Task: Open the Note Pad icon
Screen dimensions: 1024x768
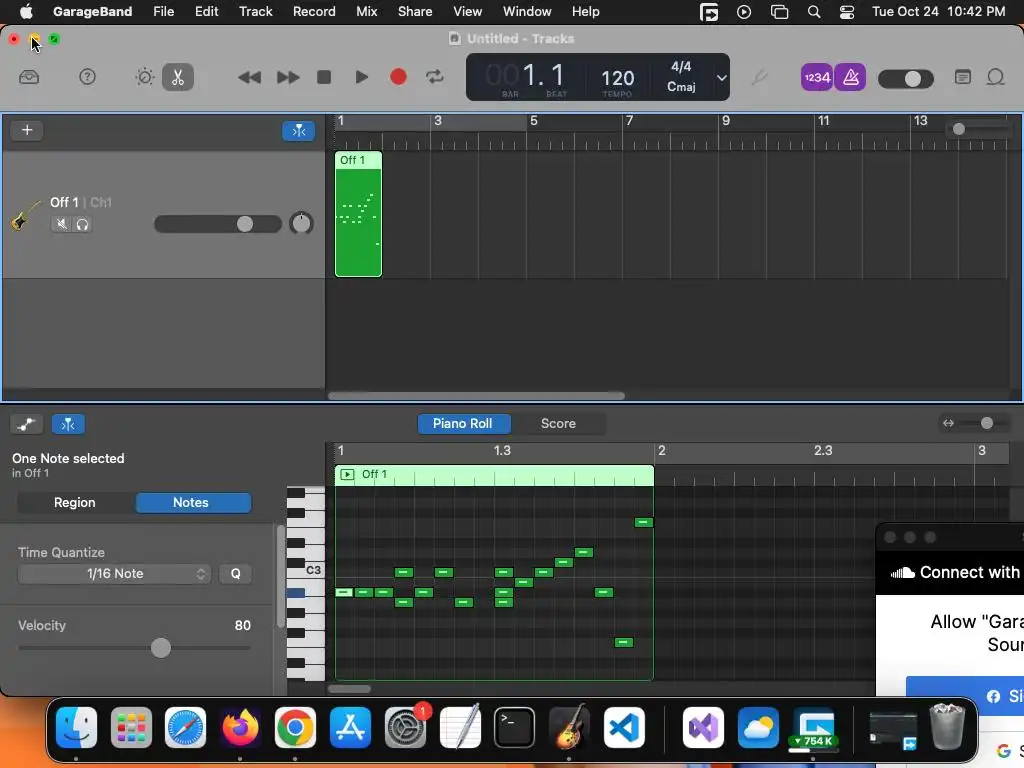Action: pos(963,78)
